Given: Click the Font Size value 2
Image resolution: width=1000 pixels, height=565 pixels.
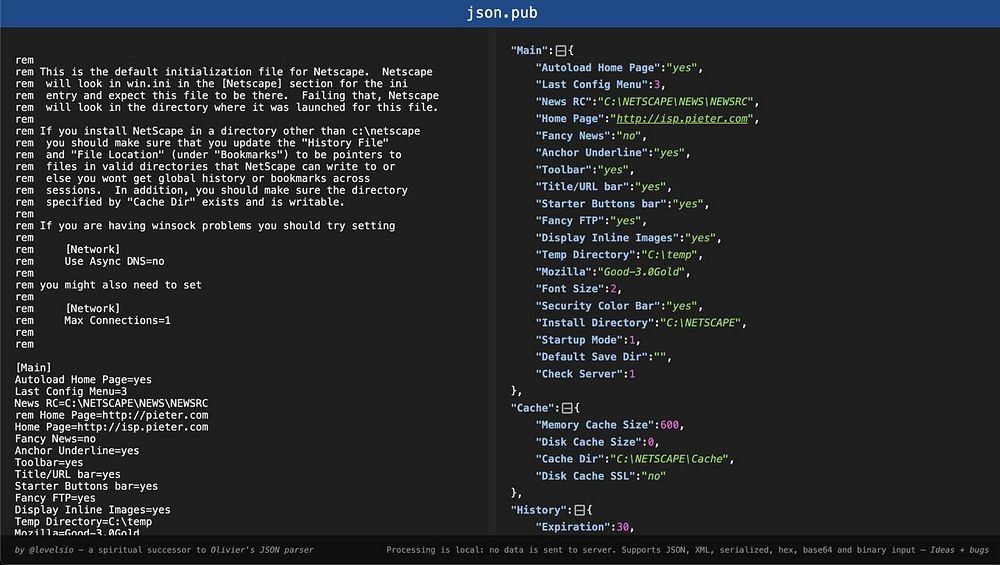Looking at the screenshot, I should (613, 289).
